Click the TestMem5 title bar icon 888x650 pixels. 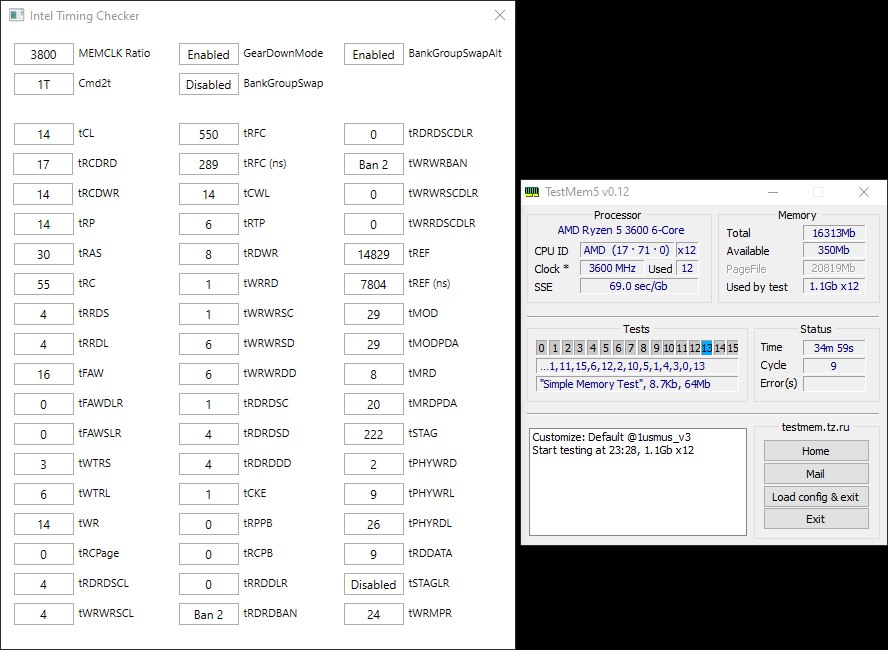pyautogui.click(x=532, y=192)
